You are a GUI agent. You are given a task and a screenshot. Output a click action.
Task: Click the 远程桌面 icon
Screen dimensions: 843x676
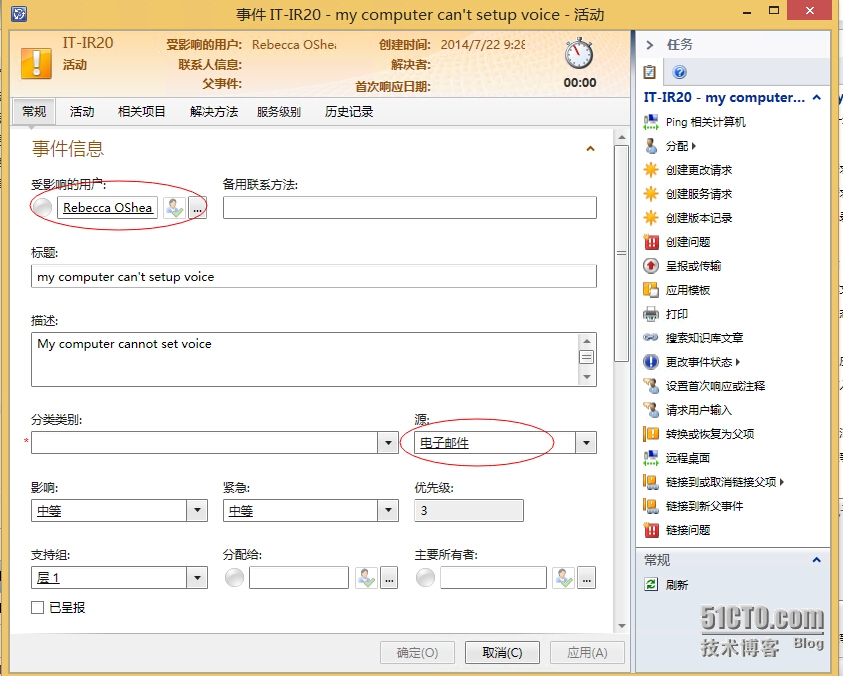651,458
